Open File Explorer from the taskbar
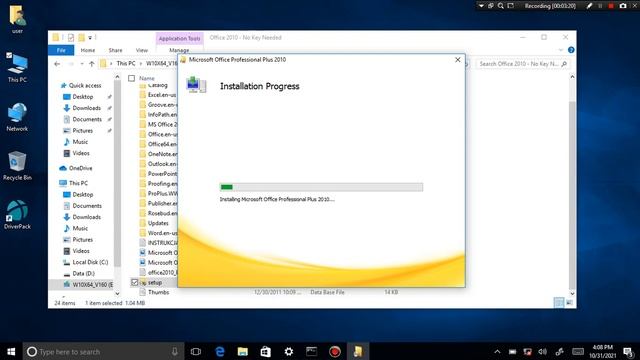This screenshot has width=640, height=360. (x=243, y=351)
